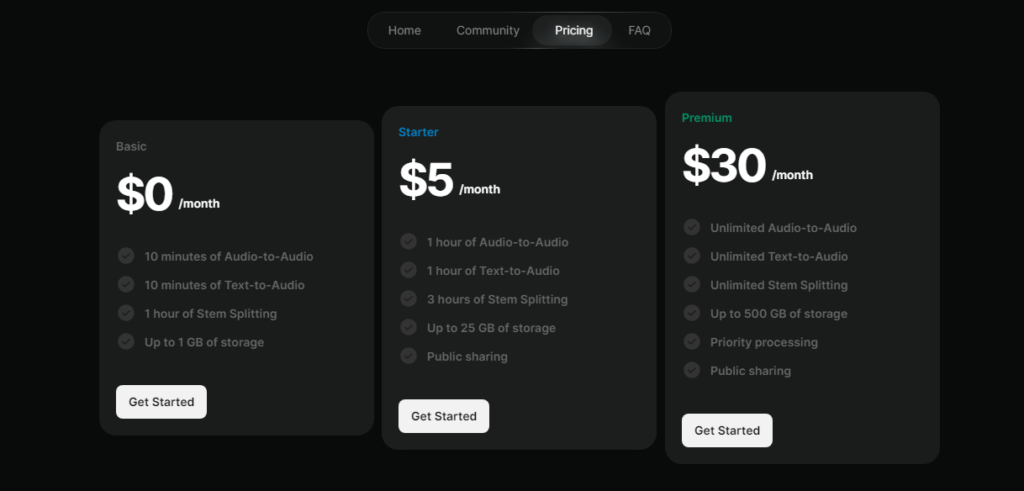Click checkmark icon next to Up to 25 GB storage
This screenshot has height=491, width=1024.
tap(408, 327)
